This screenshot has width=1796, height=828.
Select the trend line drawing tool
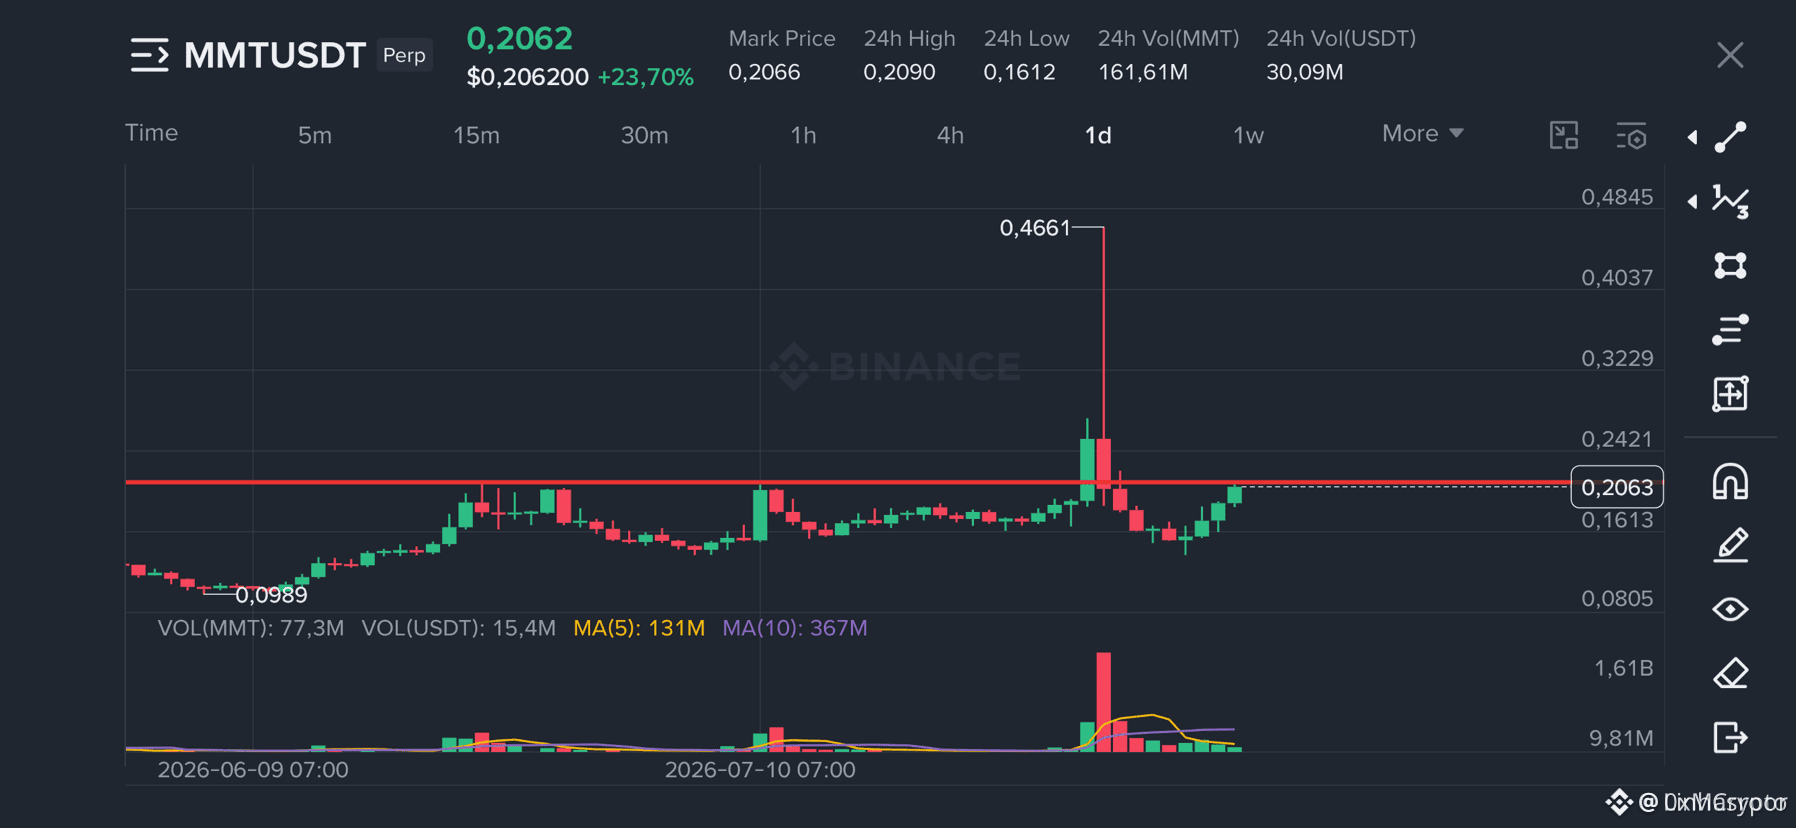pyautogui.click(x=1731, y=137)
